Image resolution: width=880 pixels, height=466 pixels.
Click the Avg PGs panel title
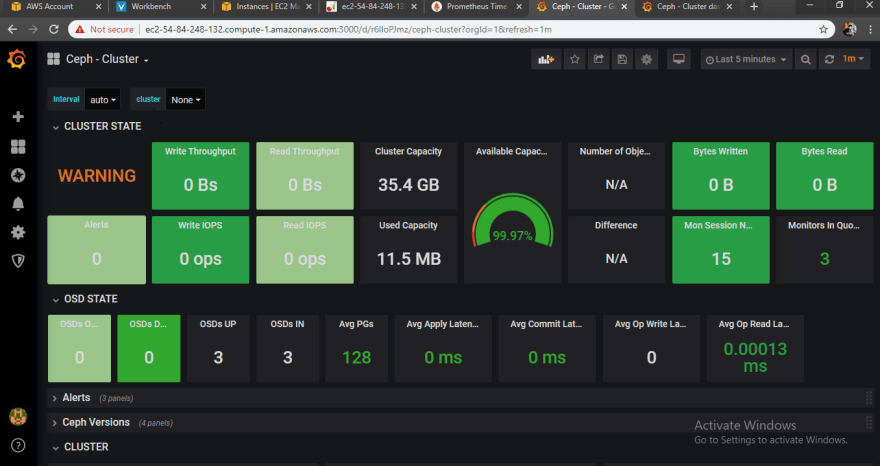coord(356,324)
